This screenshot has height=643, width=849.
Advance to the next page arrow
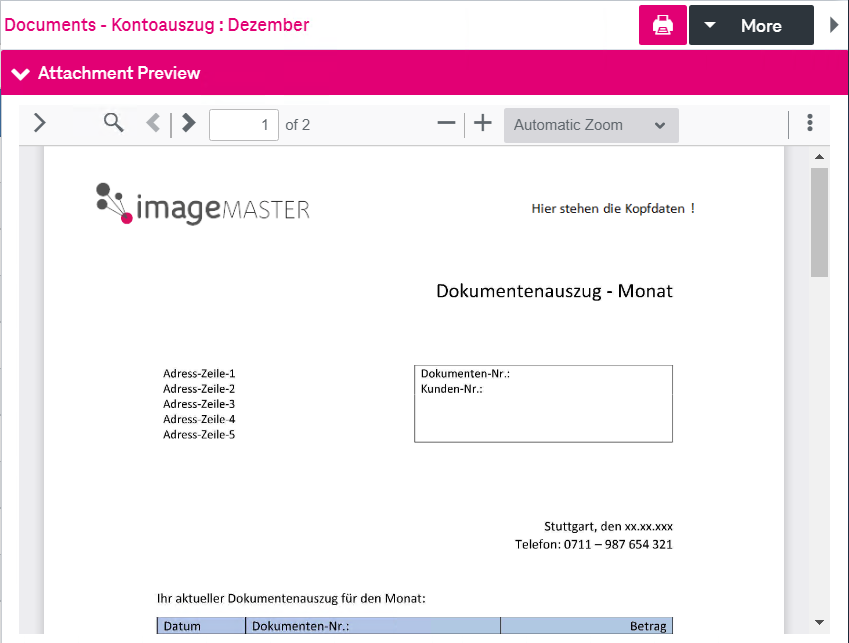pyautogui.click(x=188, y=123)
